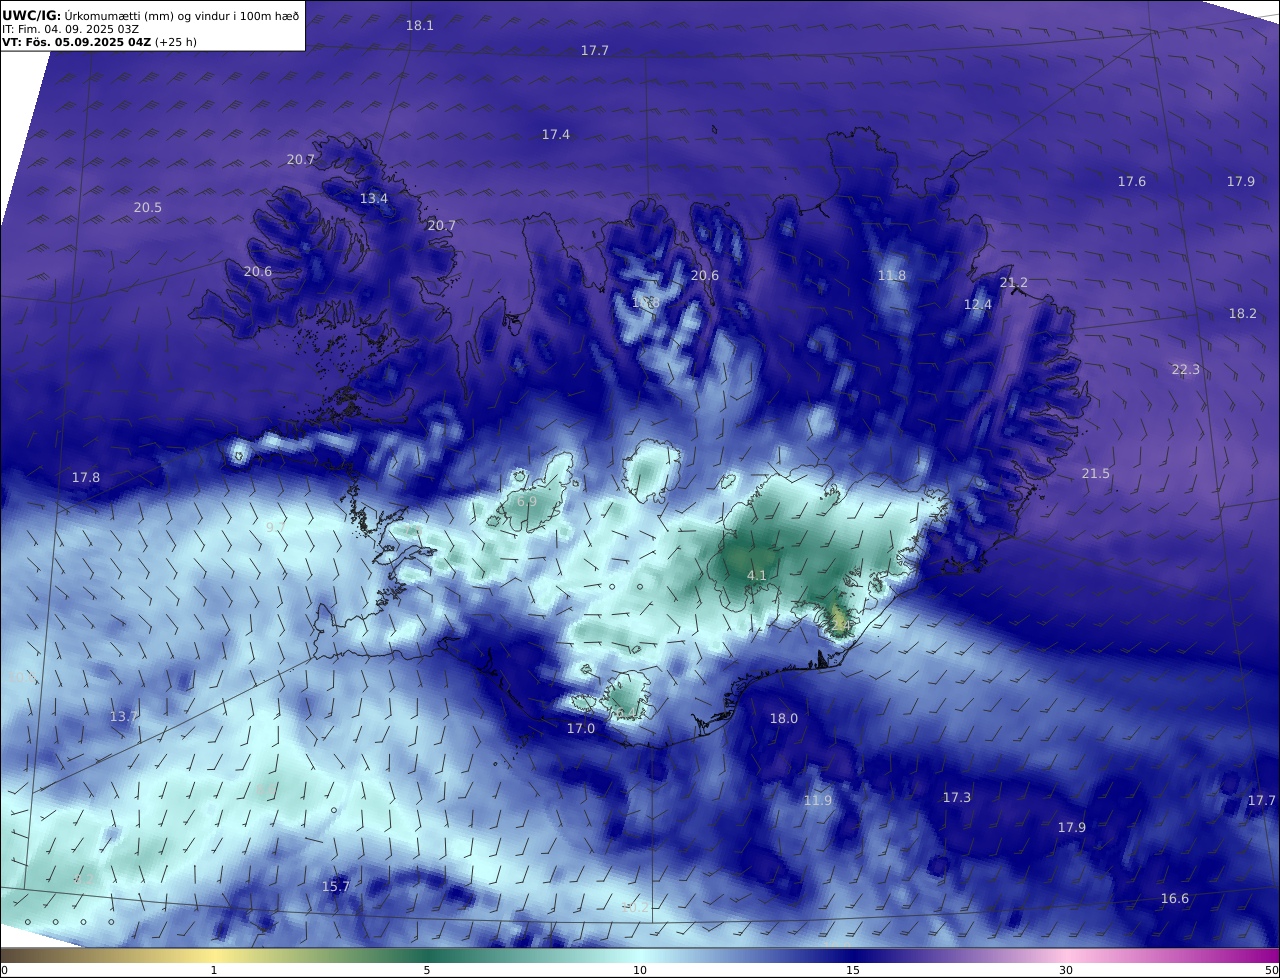Screen dimensions: 1280x978
Task: Click the 21.2 value label
Action: pos(1014,283)
